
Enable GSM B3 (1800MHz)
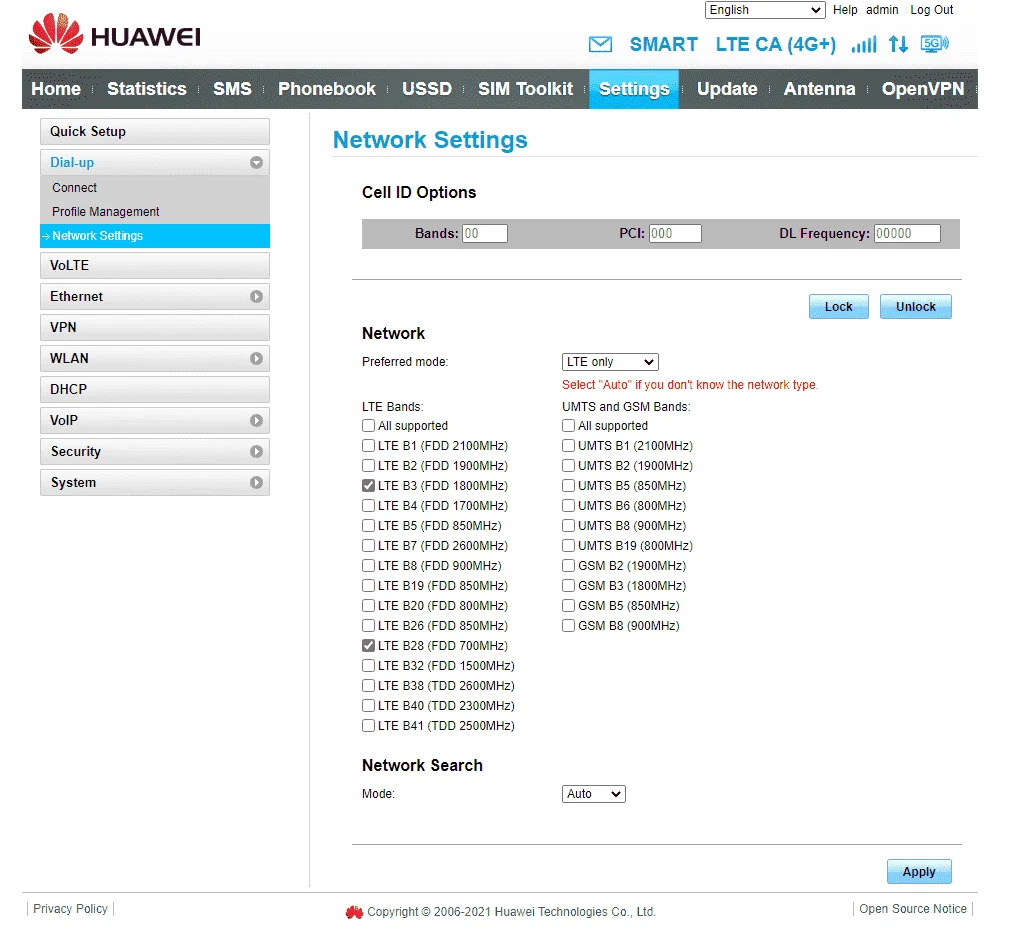click(568, 585)
